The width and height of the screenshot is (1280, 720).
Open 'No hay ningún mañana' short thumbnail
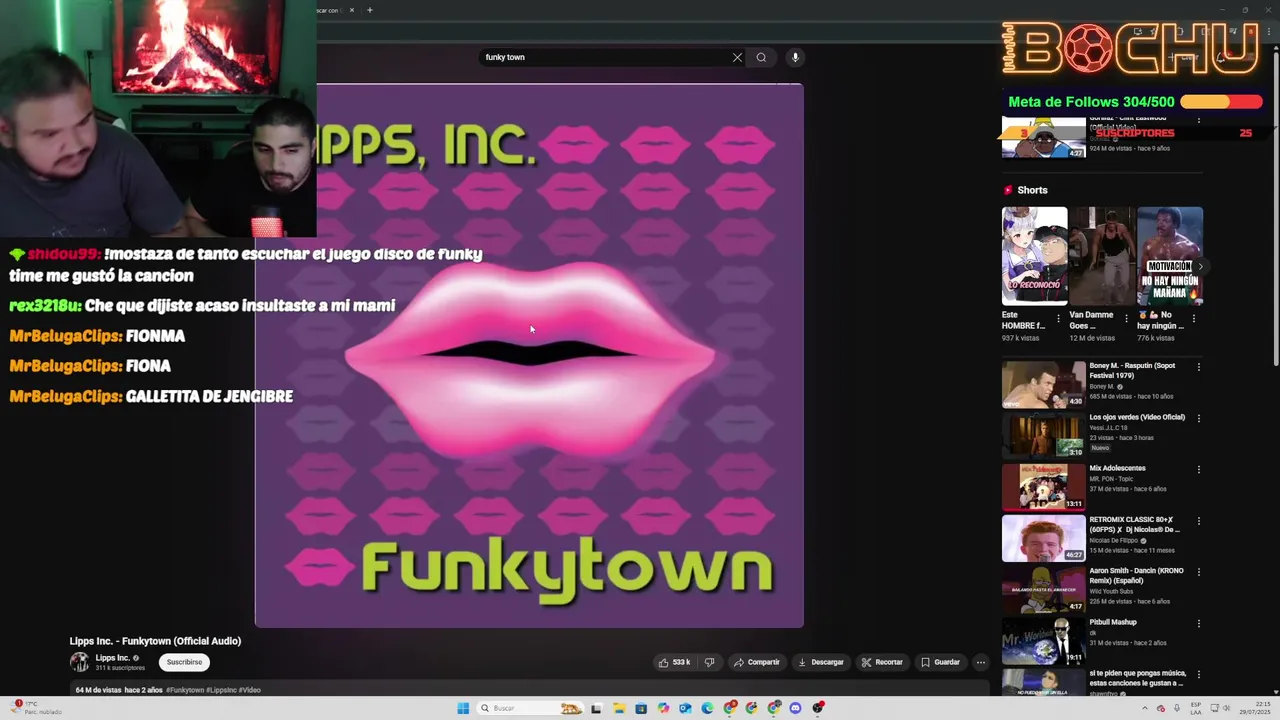click(1170, 256)
